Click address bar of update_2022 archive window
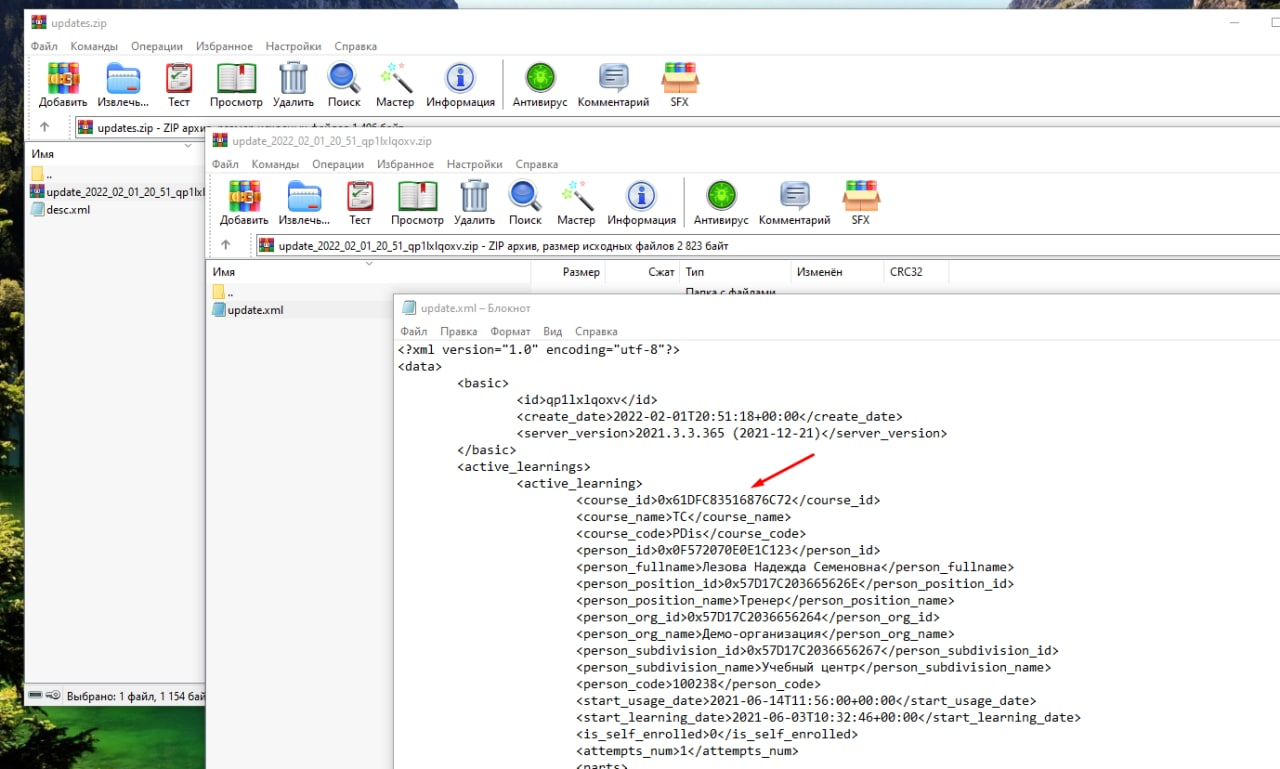Image resolution: width=1280 pixels, height=769 pixels. click(766, 245)
